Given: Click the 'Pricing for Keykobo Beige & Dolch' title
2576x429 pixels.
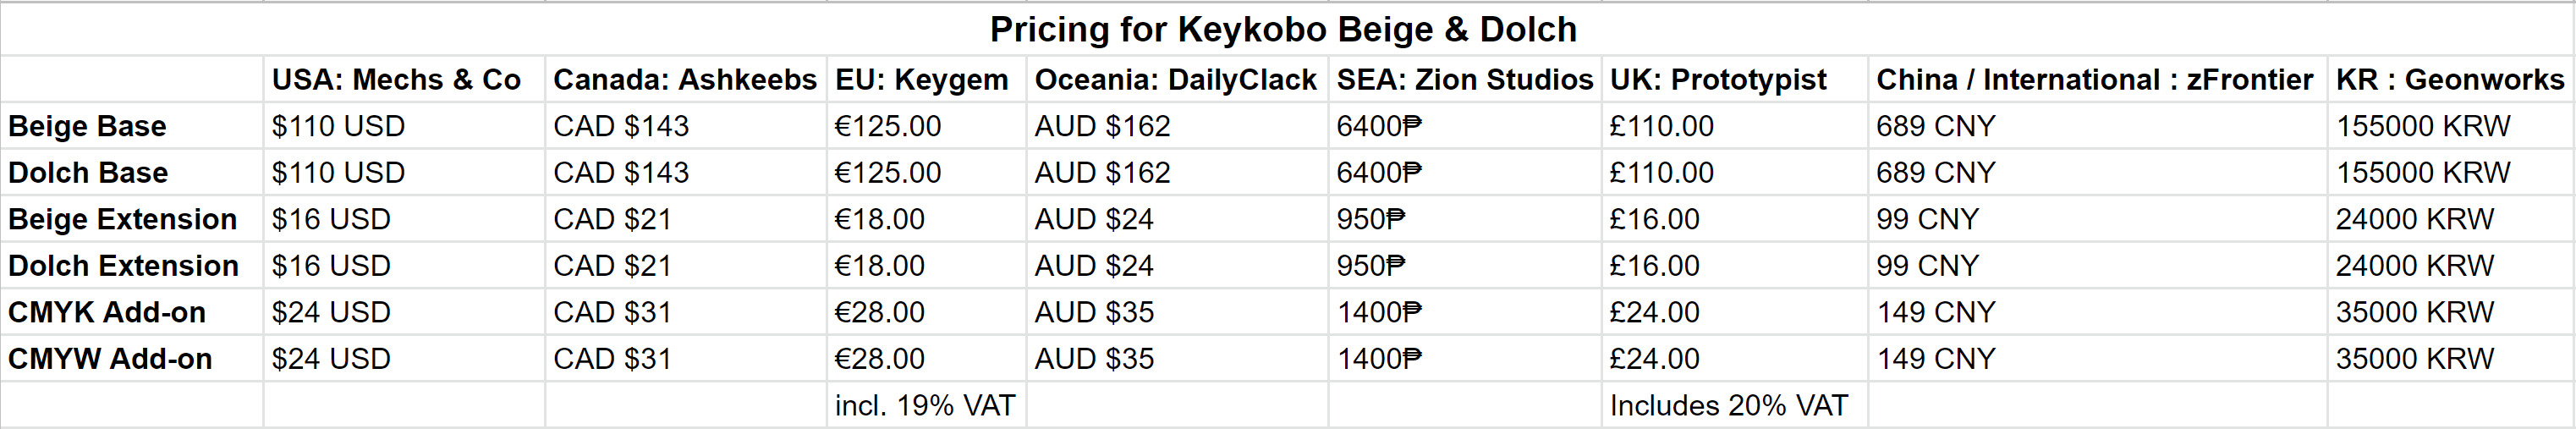Looking at the screenshot, I should [1283, 29].
